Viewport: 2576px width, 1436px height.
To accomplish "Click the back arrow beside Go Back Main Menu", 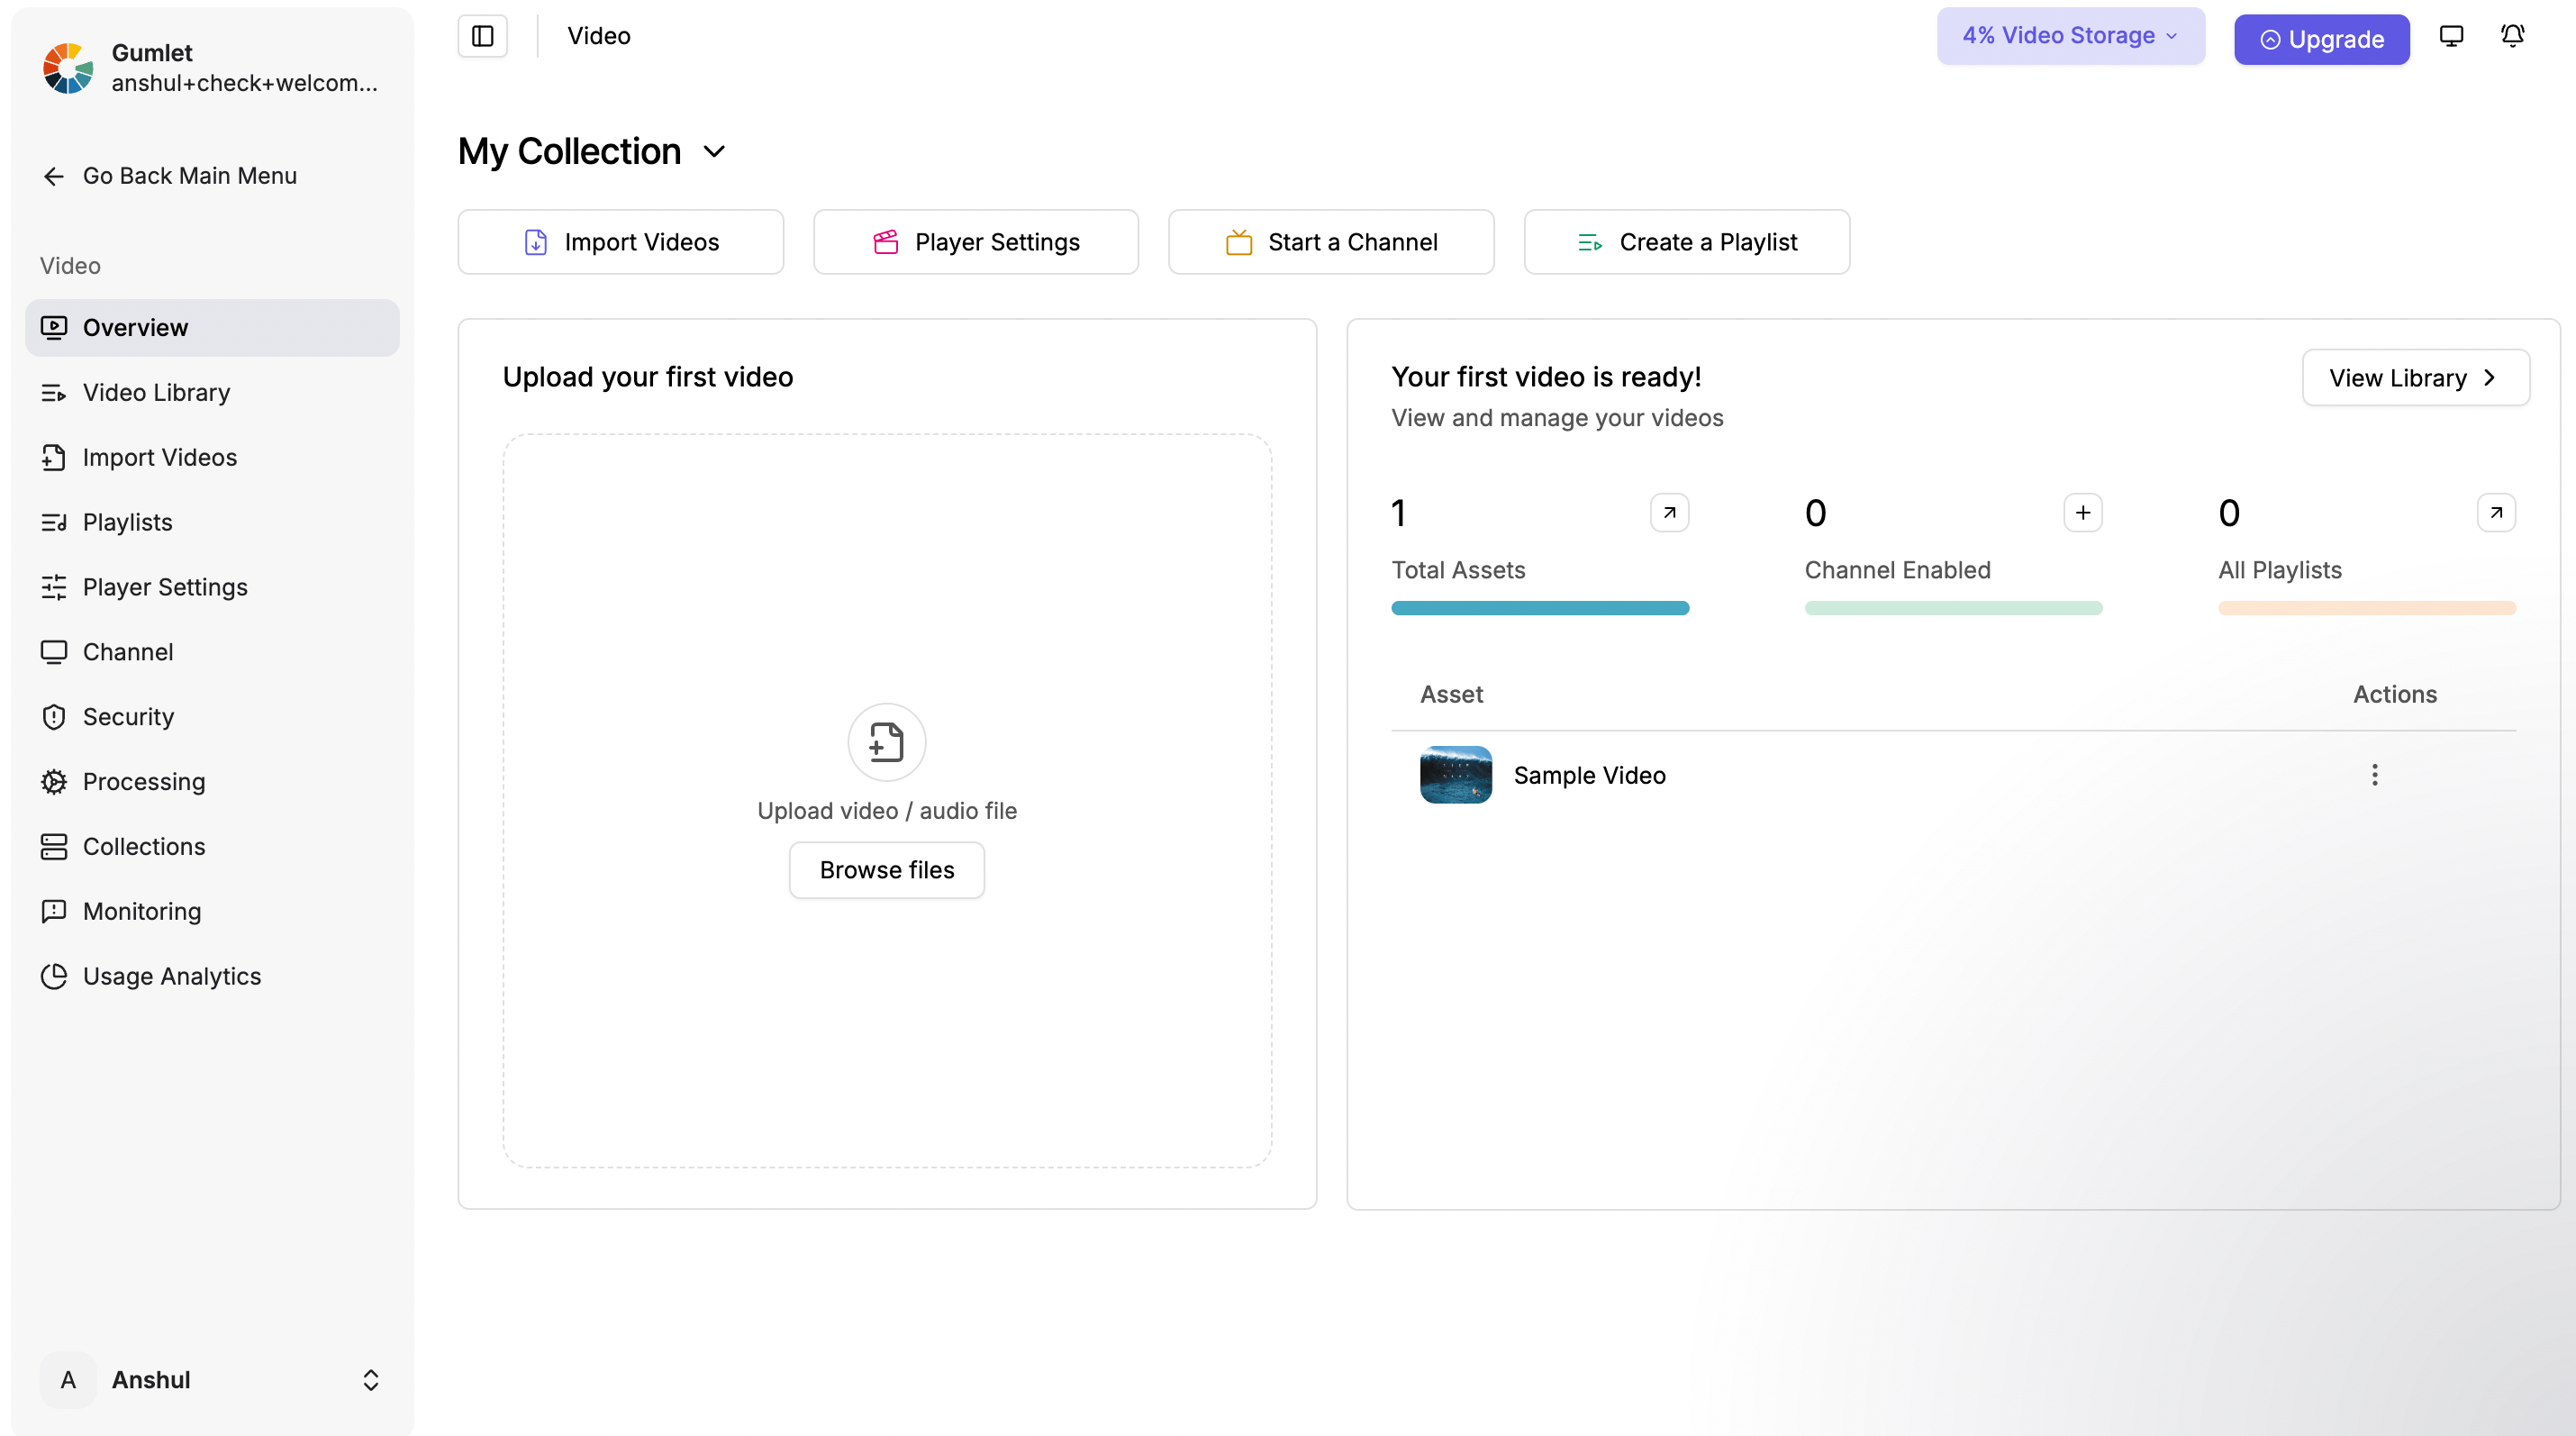I will pos(54,176).
